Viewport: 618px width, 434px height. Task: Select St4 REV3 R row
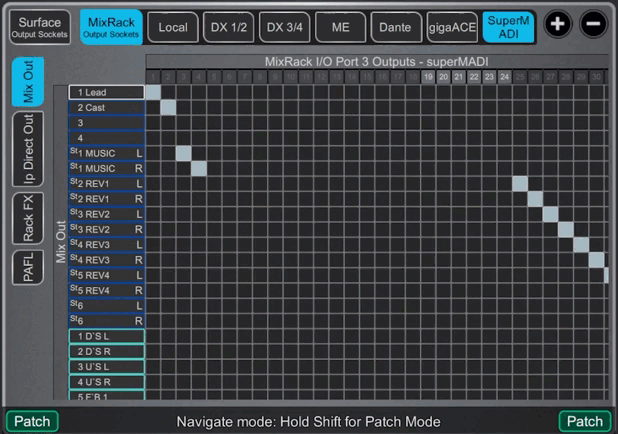pos(107,260)
